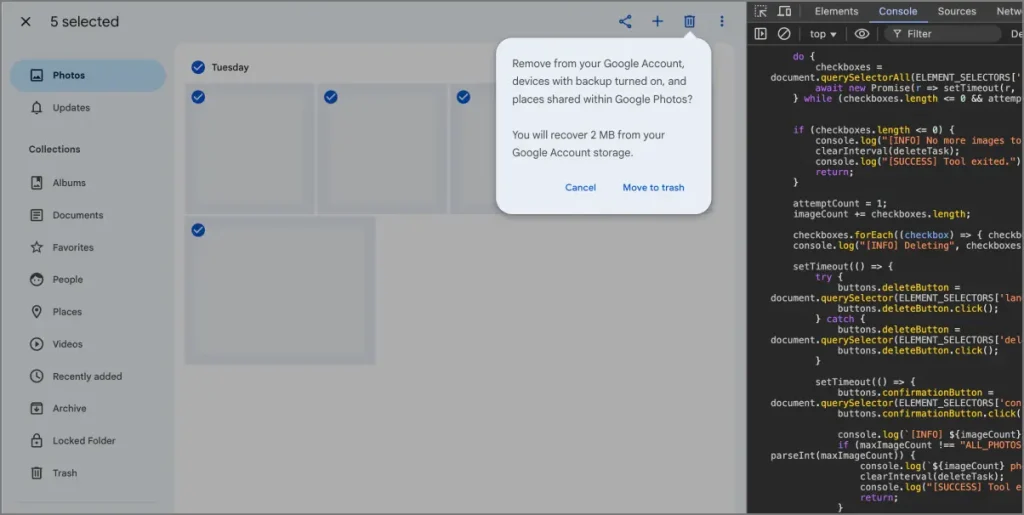Click the People face icon
The image size is (1024, 515).
click(37, 279)
